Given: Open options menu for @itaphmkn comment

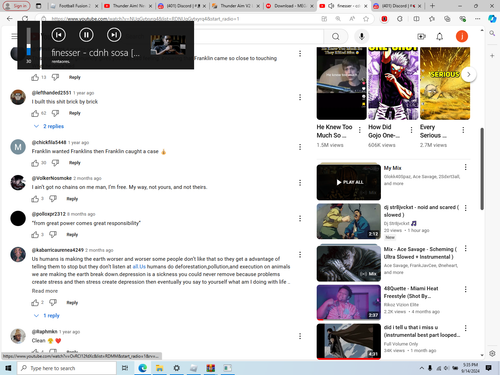Looking at the screenshot, I should click(300, 336).
